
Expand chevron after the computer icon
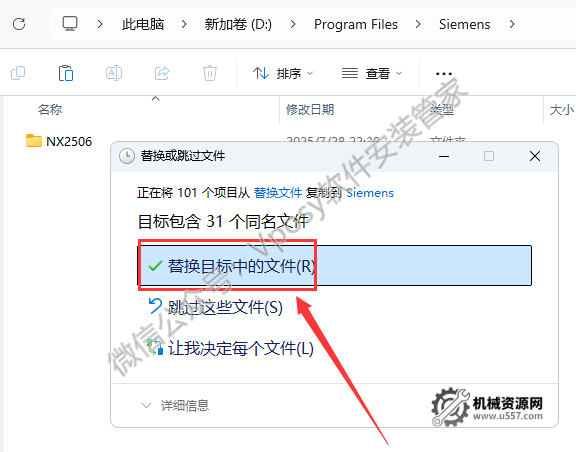pos(100,24)
